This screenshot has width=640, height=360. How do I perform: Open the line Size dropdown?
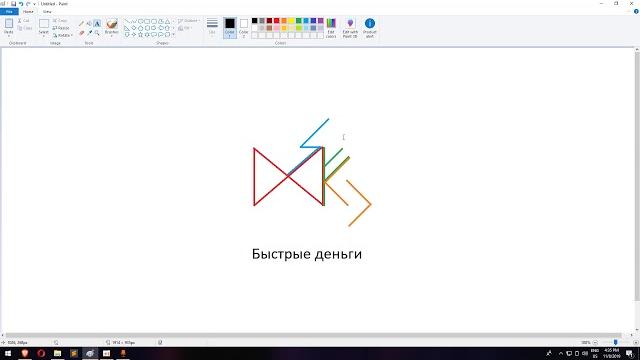212,28
